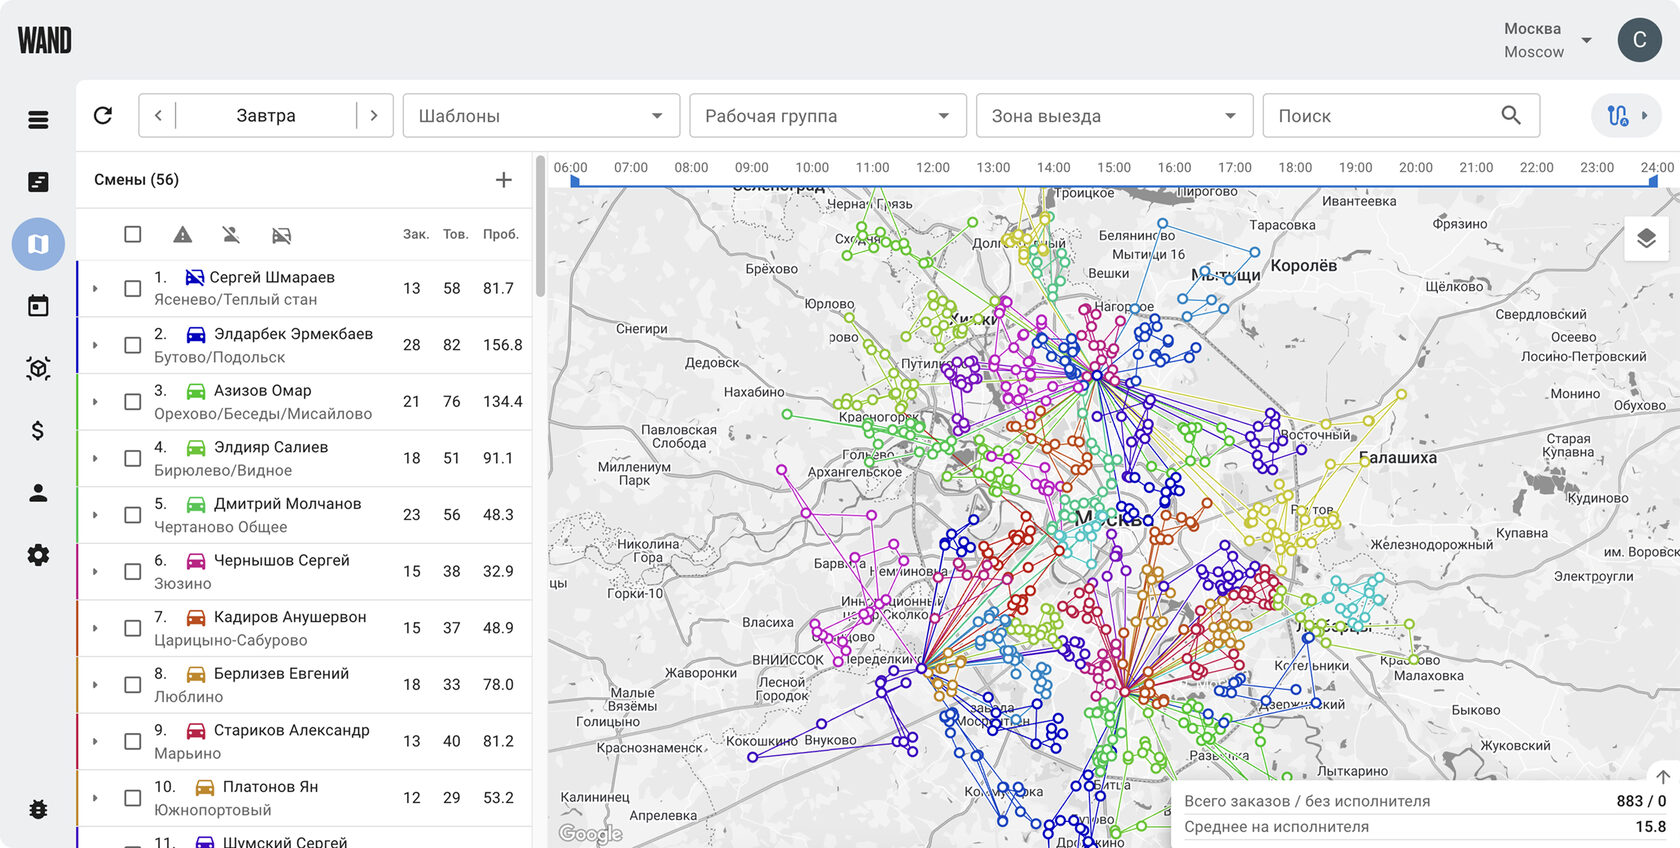1680x848 pixels.
Task: Expand the Азизов Омар shift row
Action: (96, 402)
